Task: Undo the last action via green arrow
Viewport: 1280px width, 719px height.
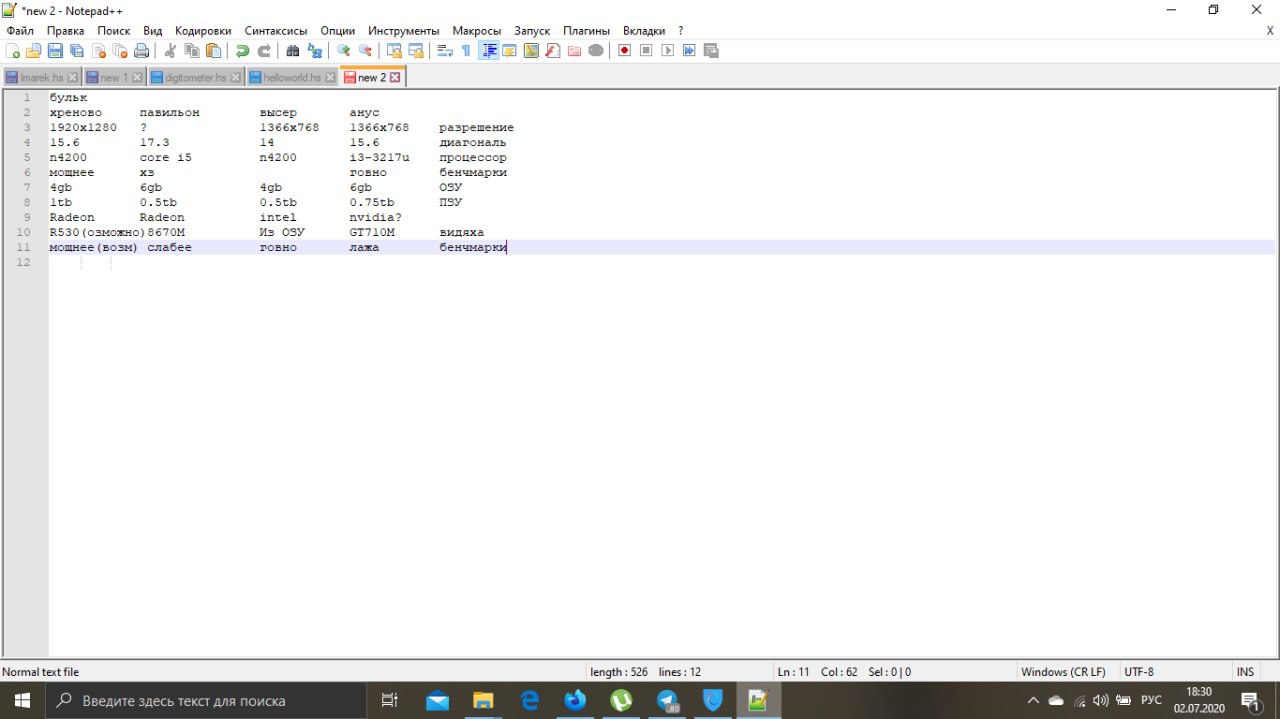Action: point(242,51)
